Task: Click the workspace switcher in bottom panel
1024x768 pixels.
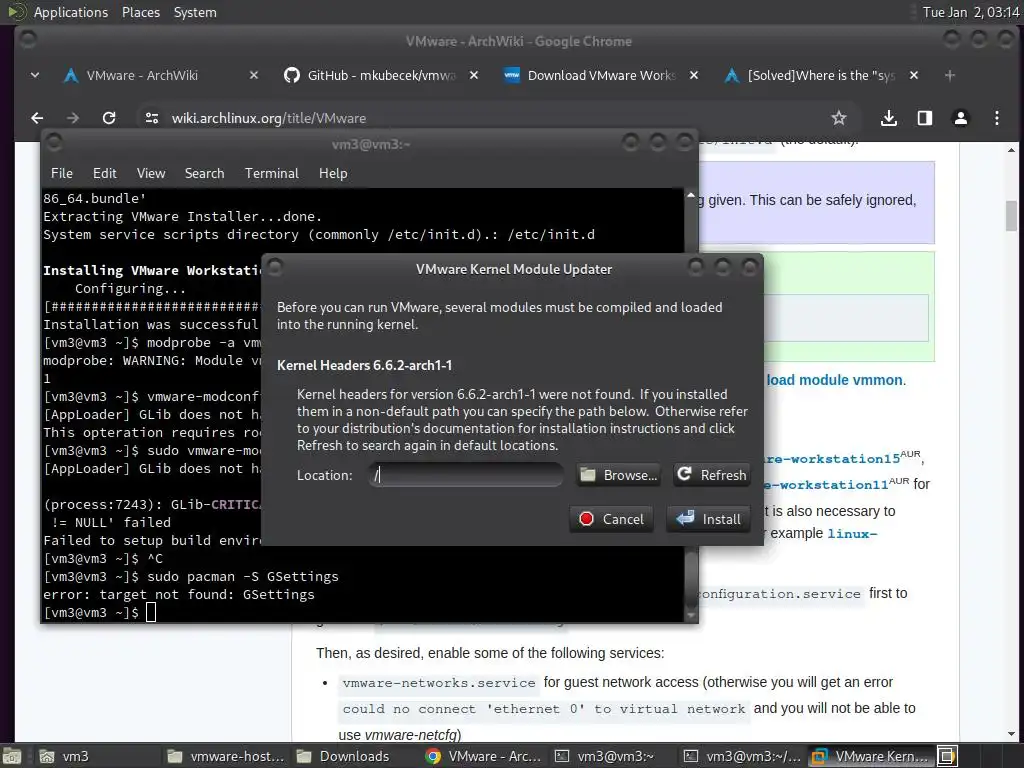Action: [x=948, y=756]
